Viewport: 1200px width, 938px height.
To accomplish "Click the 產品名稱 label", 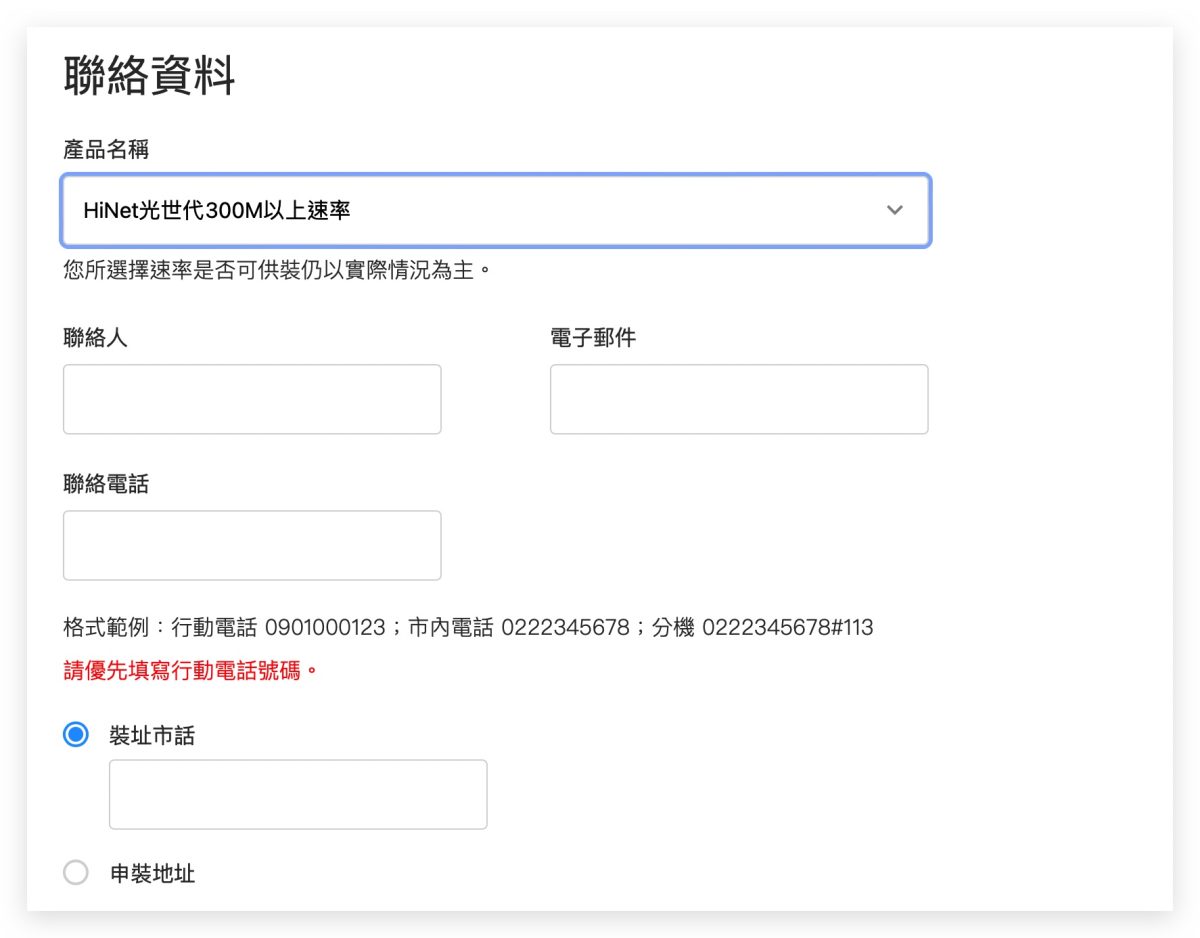I will click(x=106, y=150).
